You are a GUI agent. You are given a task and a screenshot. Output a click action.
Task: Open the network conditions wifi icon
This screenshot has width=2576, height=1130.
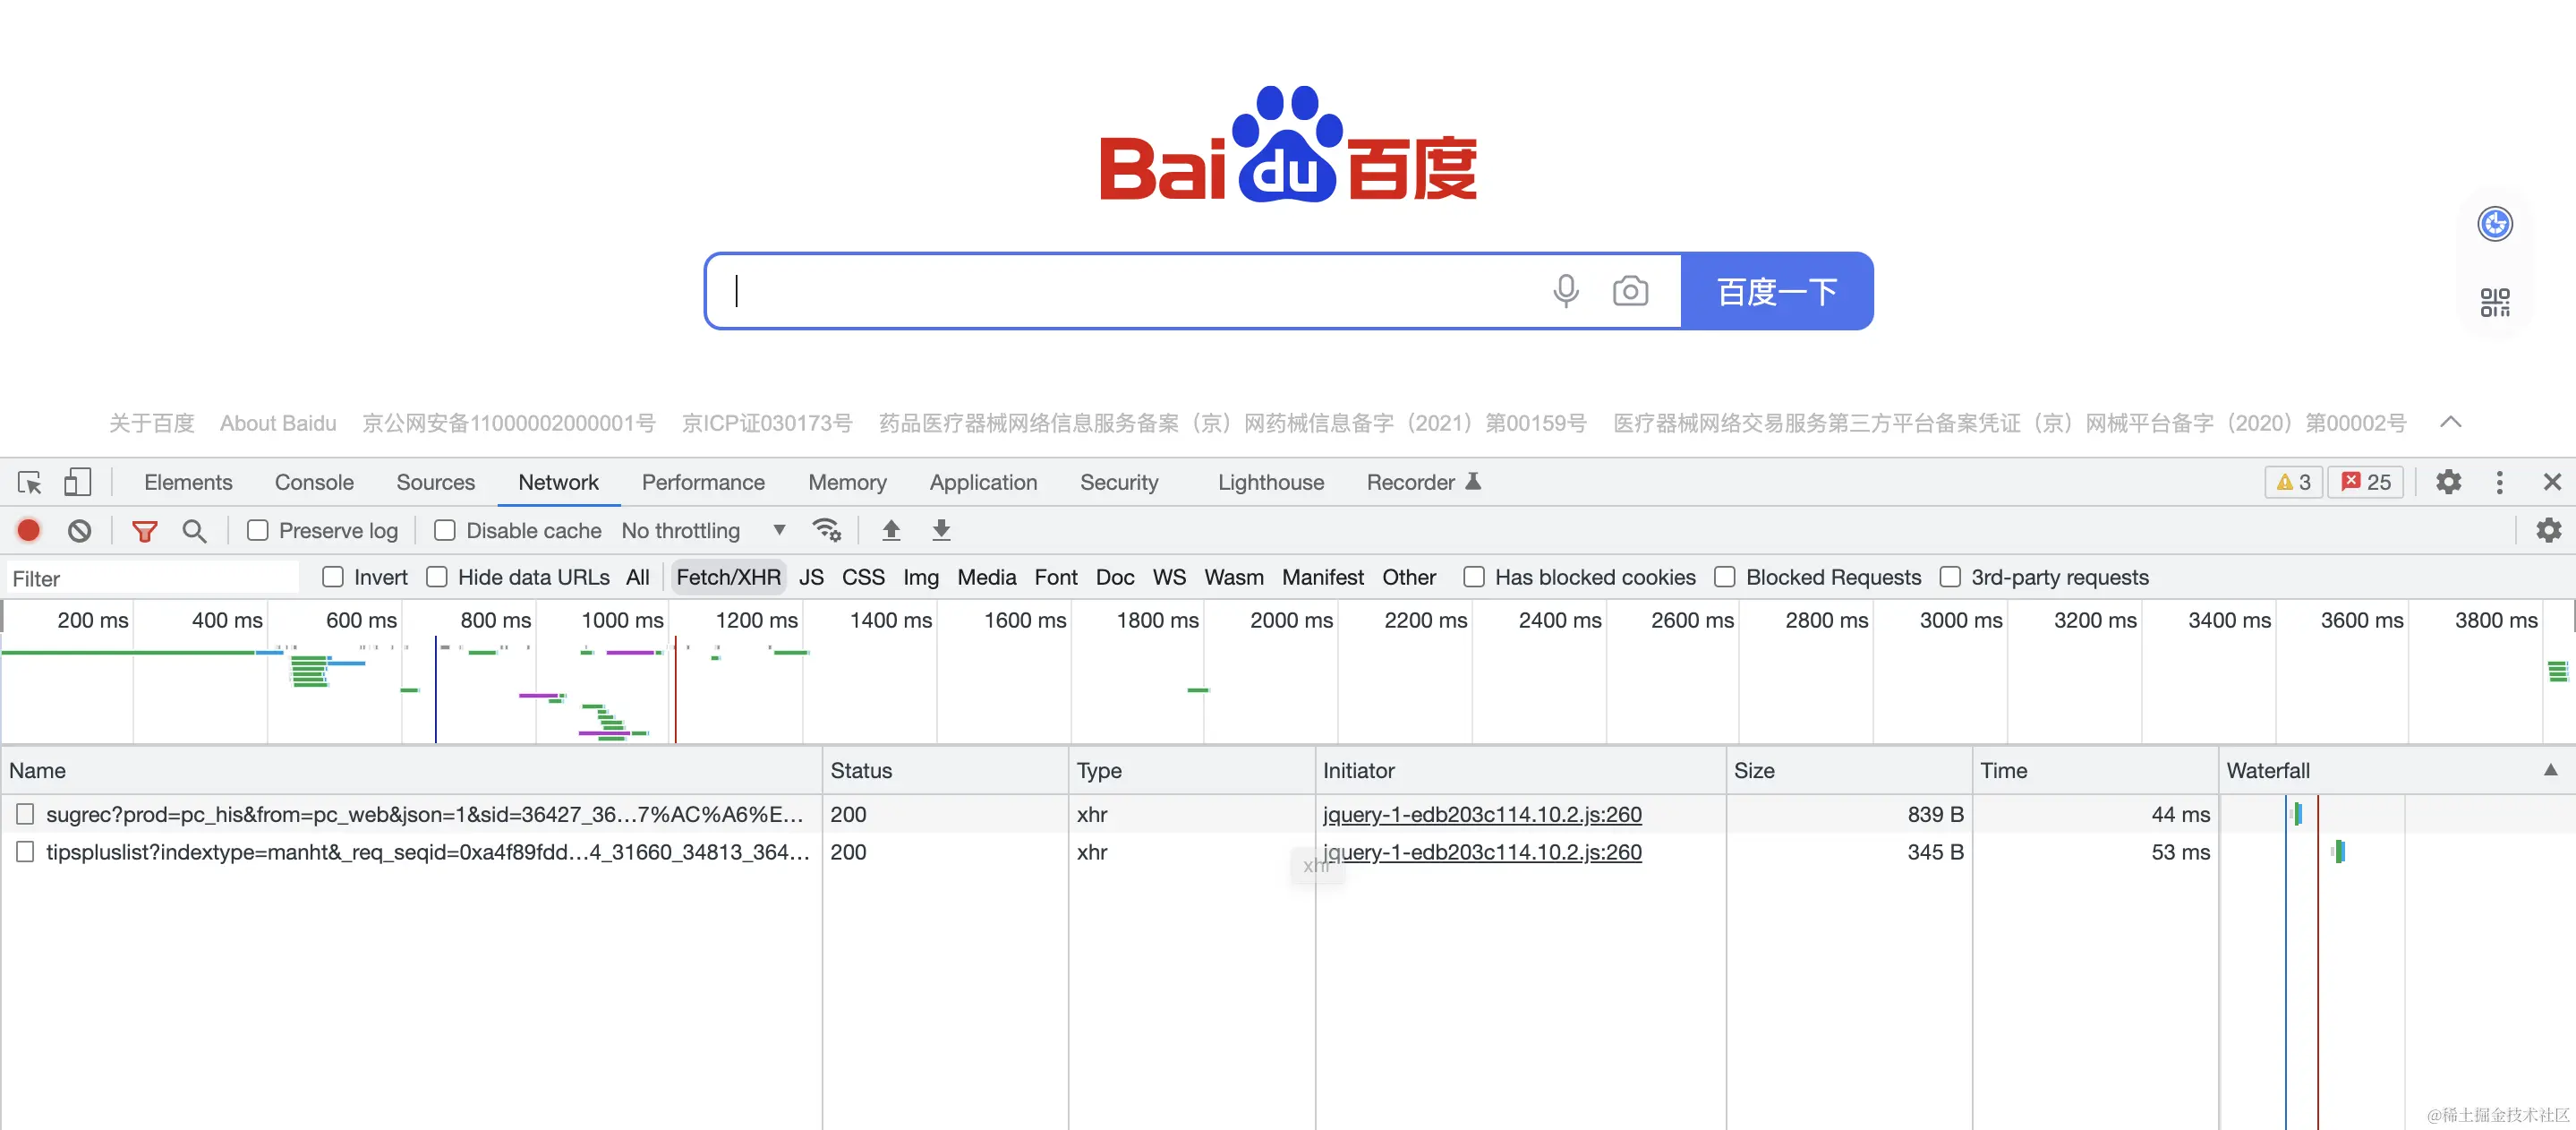pos(826,530)
